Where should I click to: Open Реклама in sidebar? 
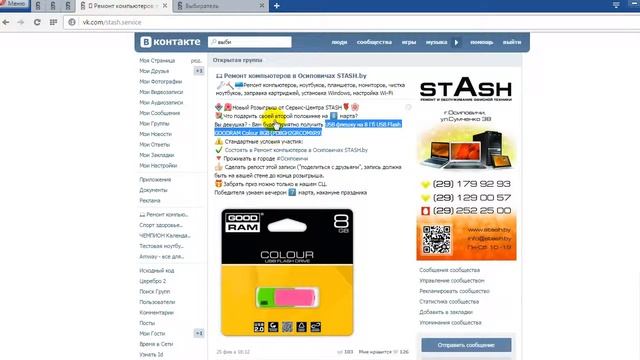click(150, 200)
